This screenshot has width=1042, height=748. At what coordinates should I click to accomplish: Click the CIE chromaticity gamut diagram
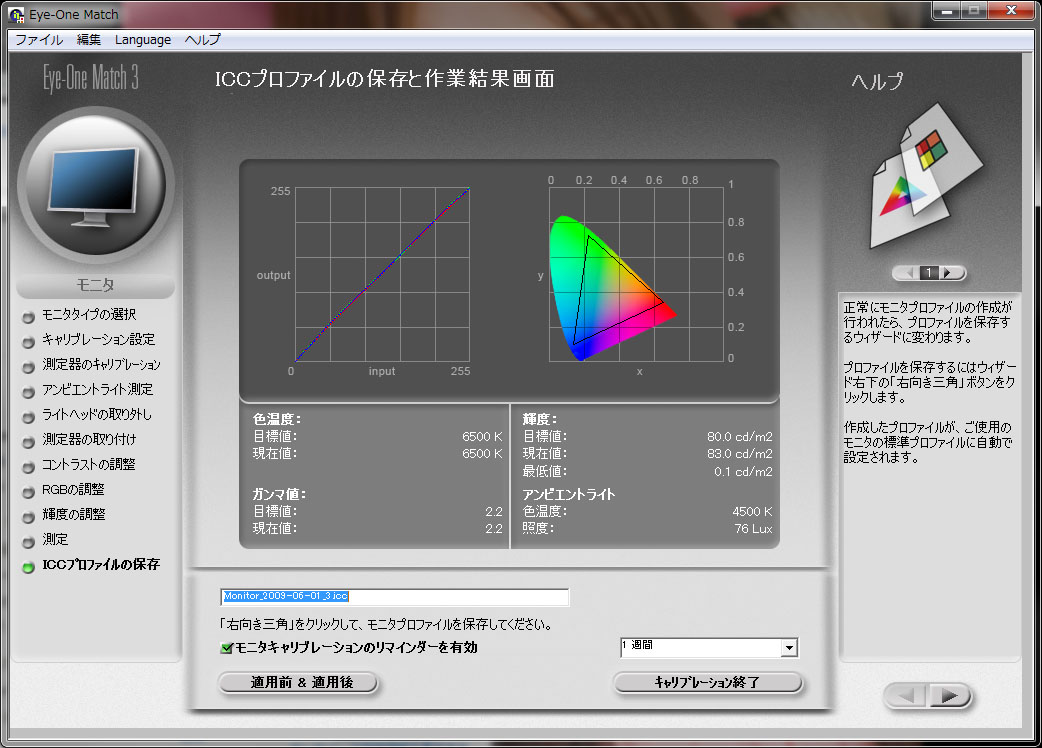pyautogui.click(x=610, y=285)
